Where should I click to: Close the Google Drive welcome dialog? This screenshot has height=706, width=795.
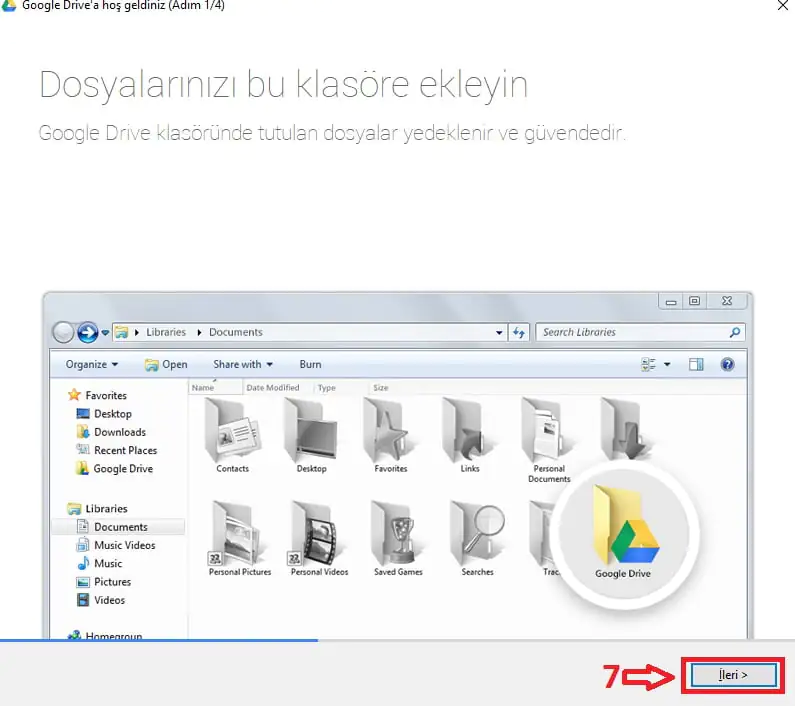click(783, 6)
